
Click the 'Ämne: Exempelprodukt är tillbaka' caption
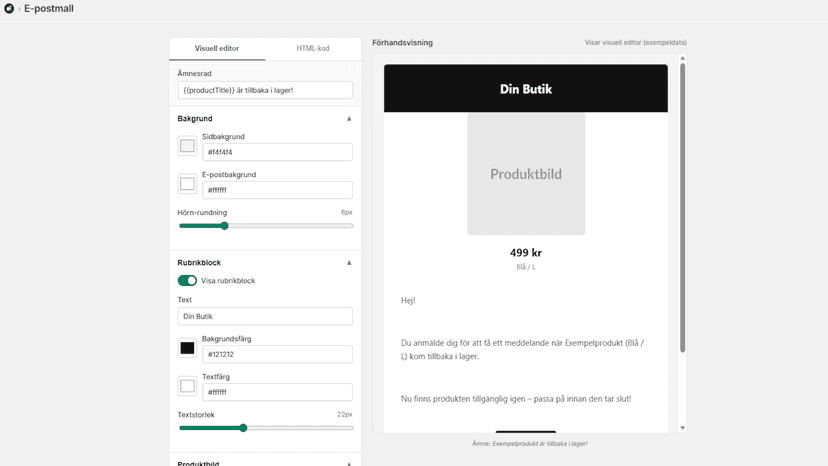[530, 444]
